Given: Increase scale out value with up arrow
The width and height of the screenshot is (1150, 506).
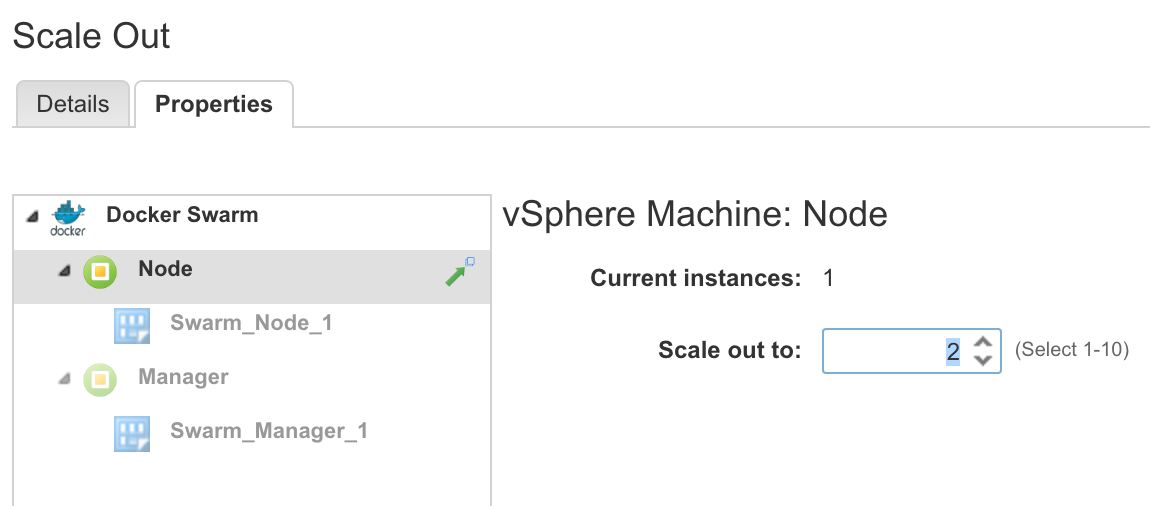Looking at the screenshot, I should (x=983, y=341).
